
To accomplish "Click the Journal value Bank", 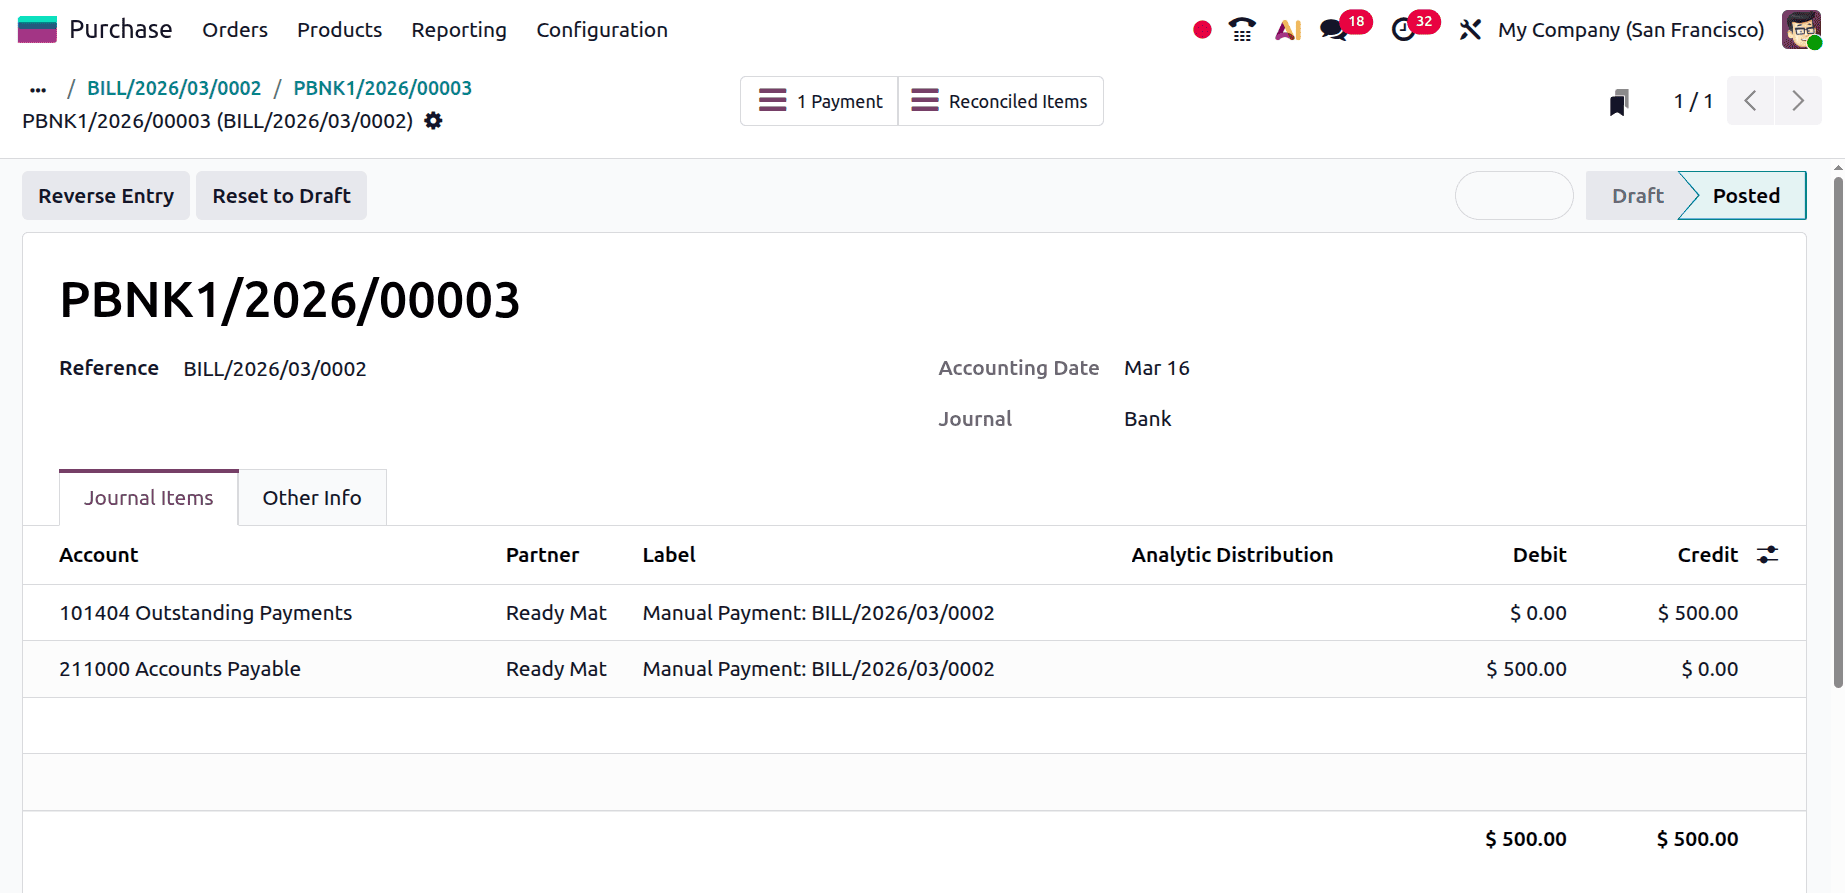I will (1148, 419).
